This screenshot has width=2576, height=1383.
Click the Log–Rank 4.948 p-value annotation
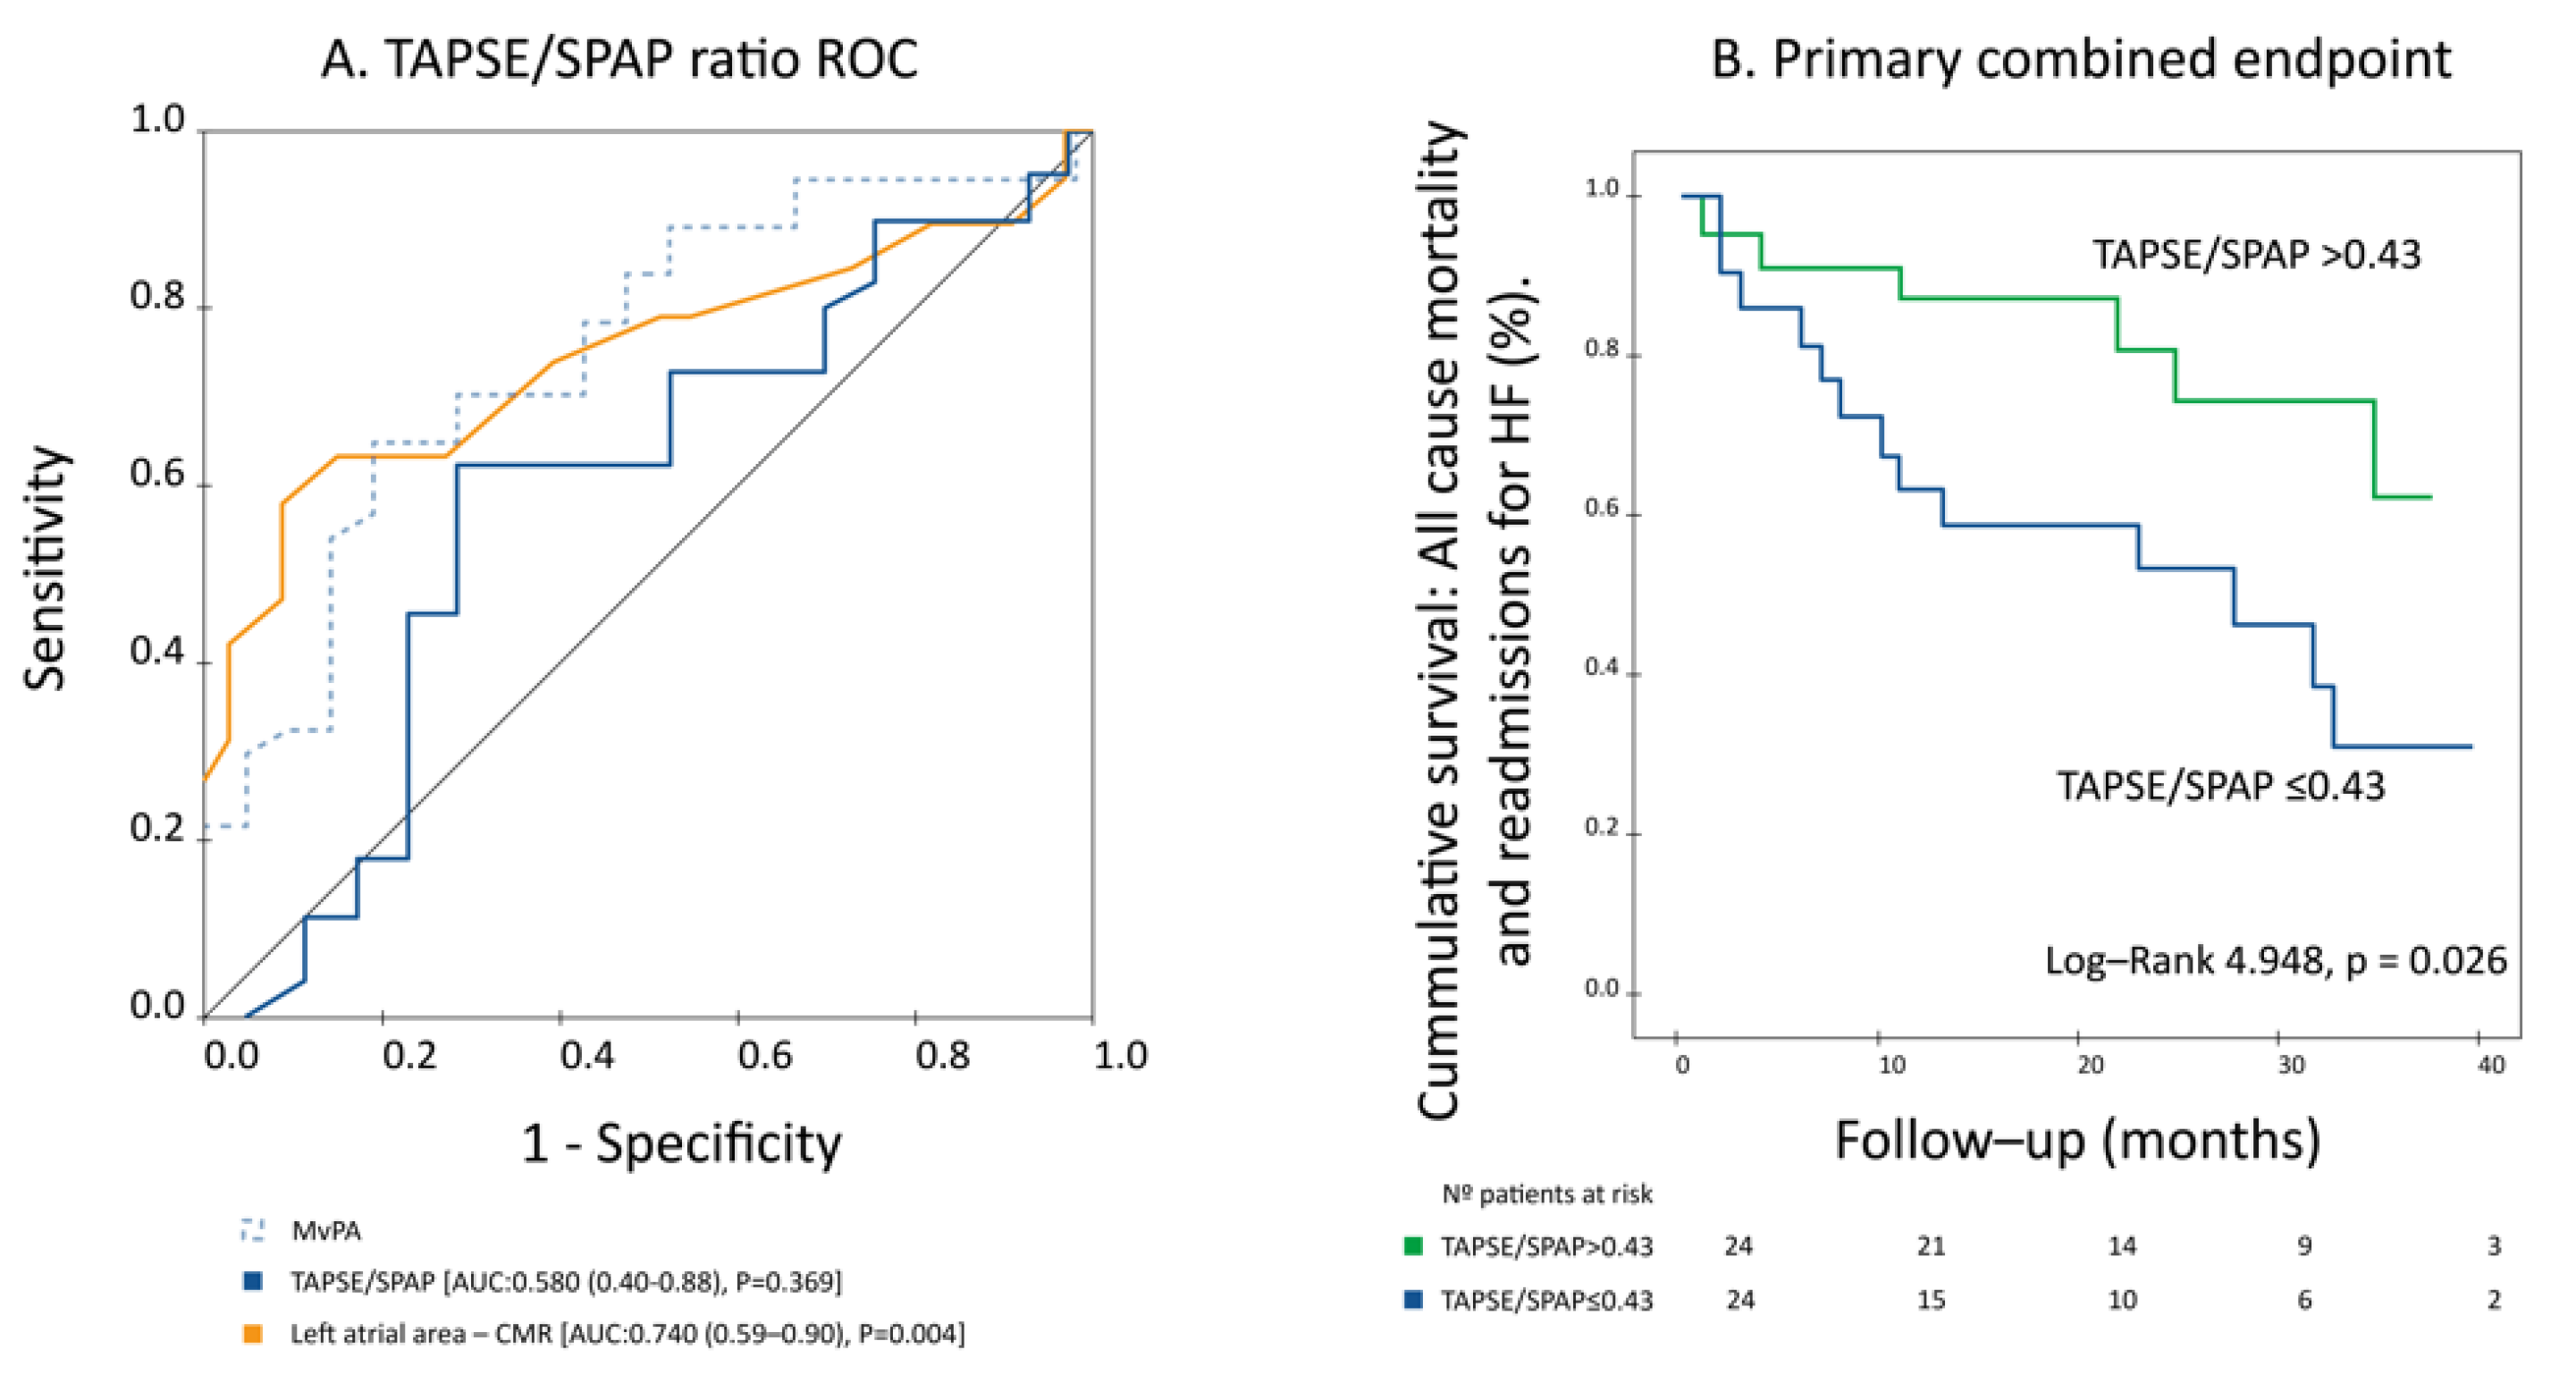(2275, 961)
